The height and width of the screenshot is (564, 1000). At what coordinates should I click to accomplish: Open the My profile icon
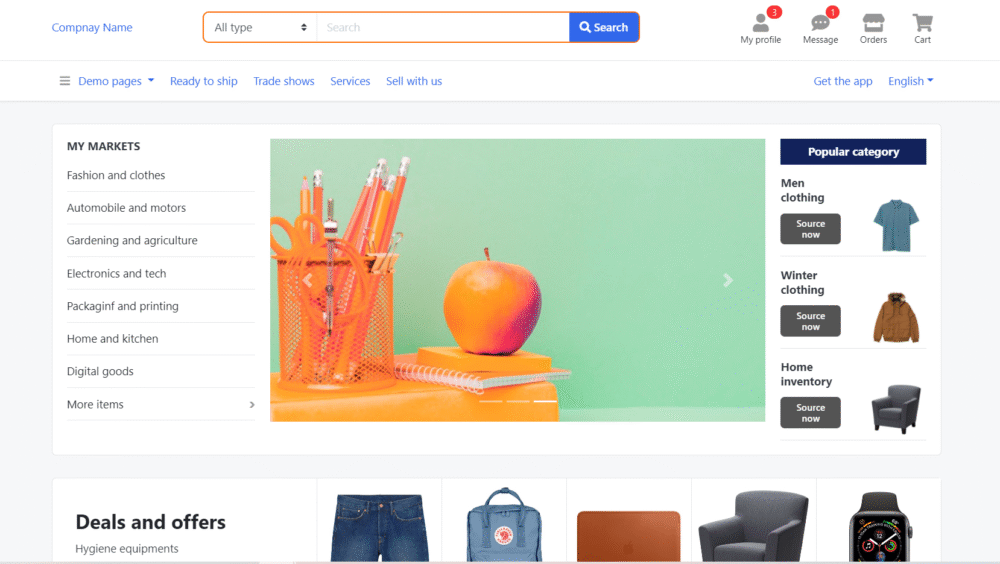click(760, 24)
